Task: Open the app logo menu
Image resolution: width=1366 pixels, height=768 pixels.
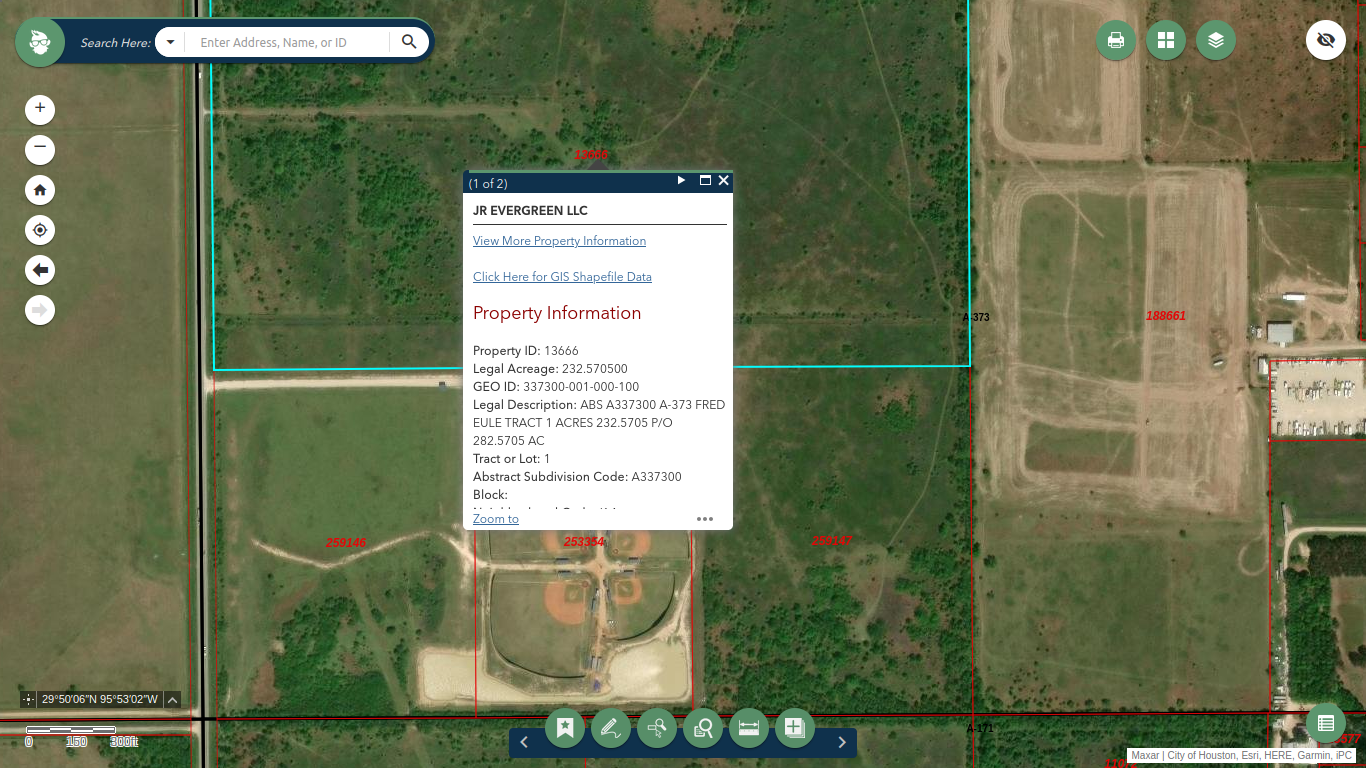Action: tap(40, 42)
